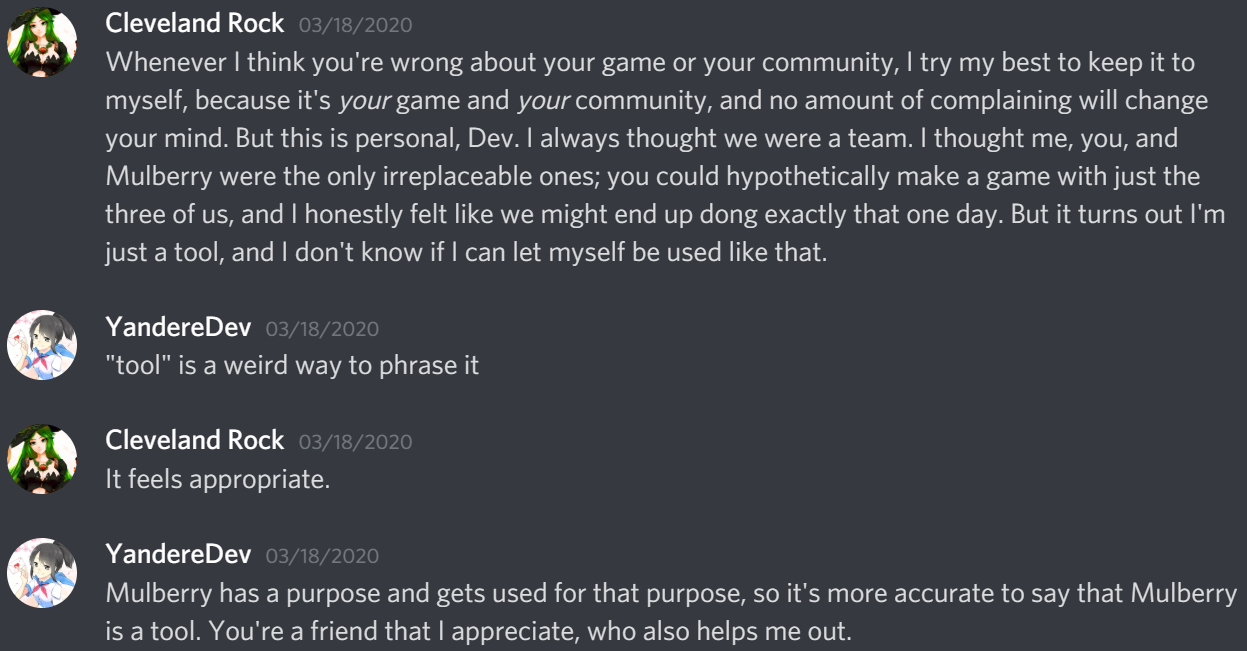Select the timestamp on "It feels appropriate." message
This screenshot has width=1247, height=651.
point(355,441)
